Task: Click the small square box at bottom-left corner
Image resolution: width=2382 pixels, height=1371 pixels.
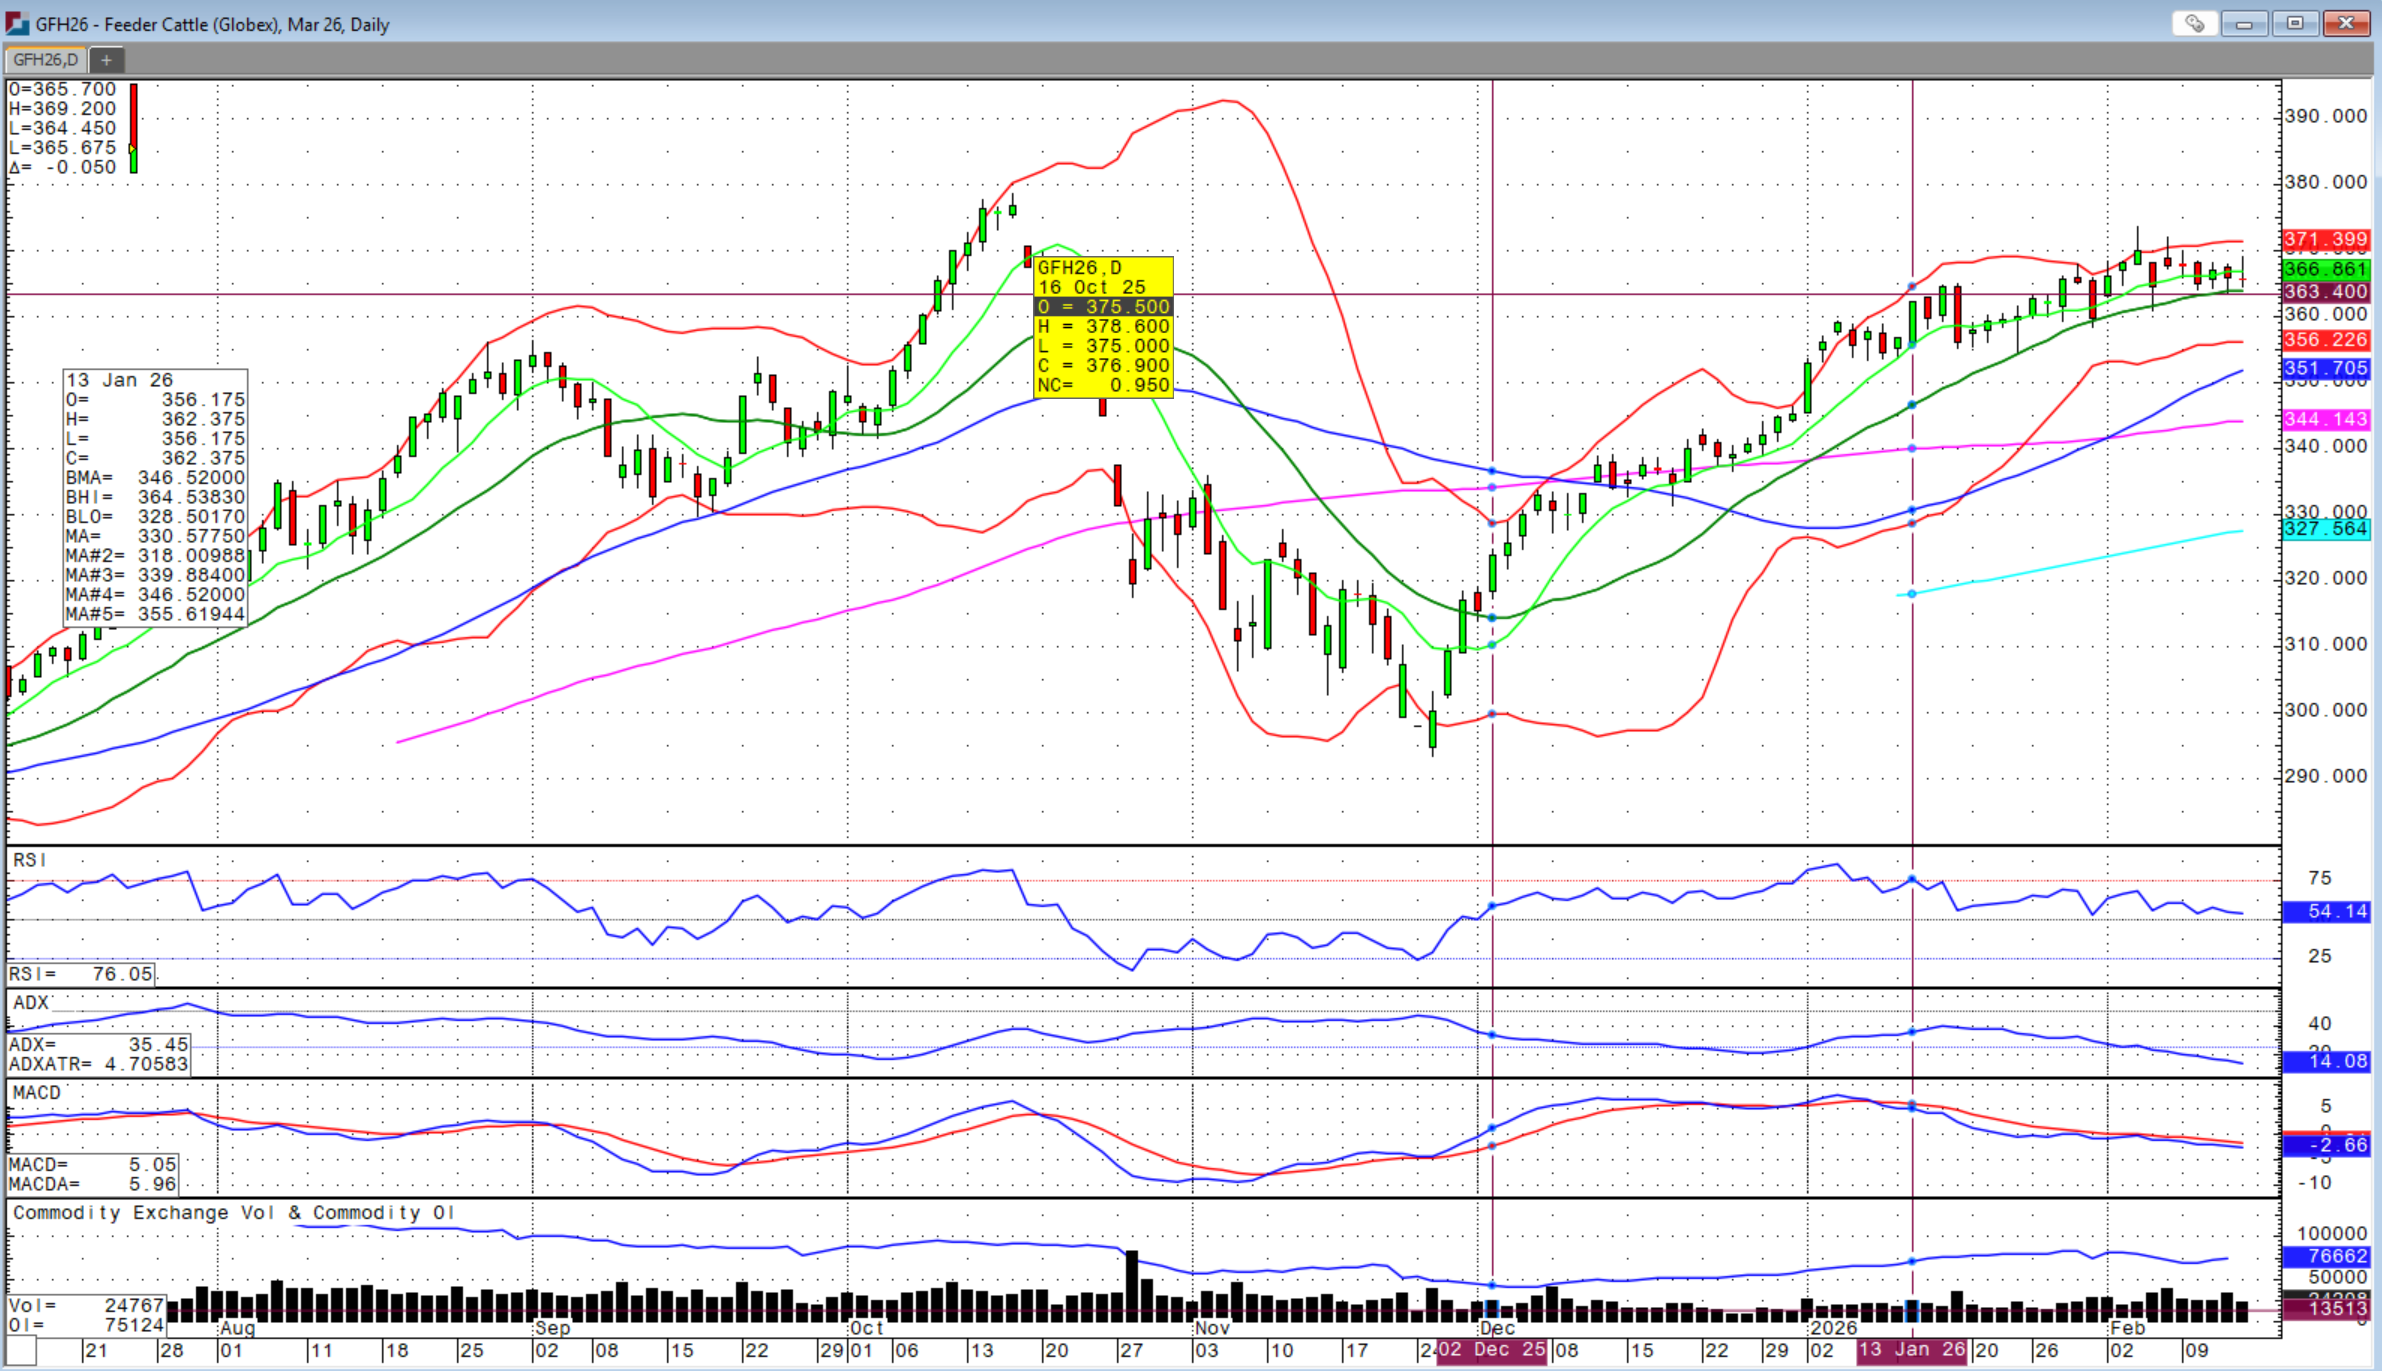Action: pyautogui.click(x=22, y=1351)
